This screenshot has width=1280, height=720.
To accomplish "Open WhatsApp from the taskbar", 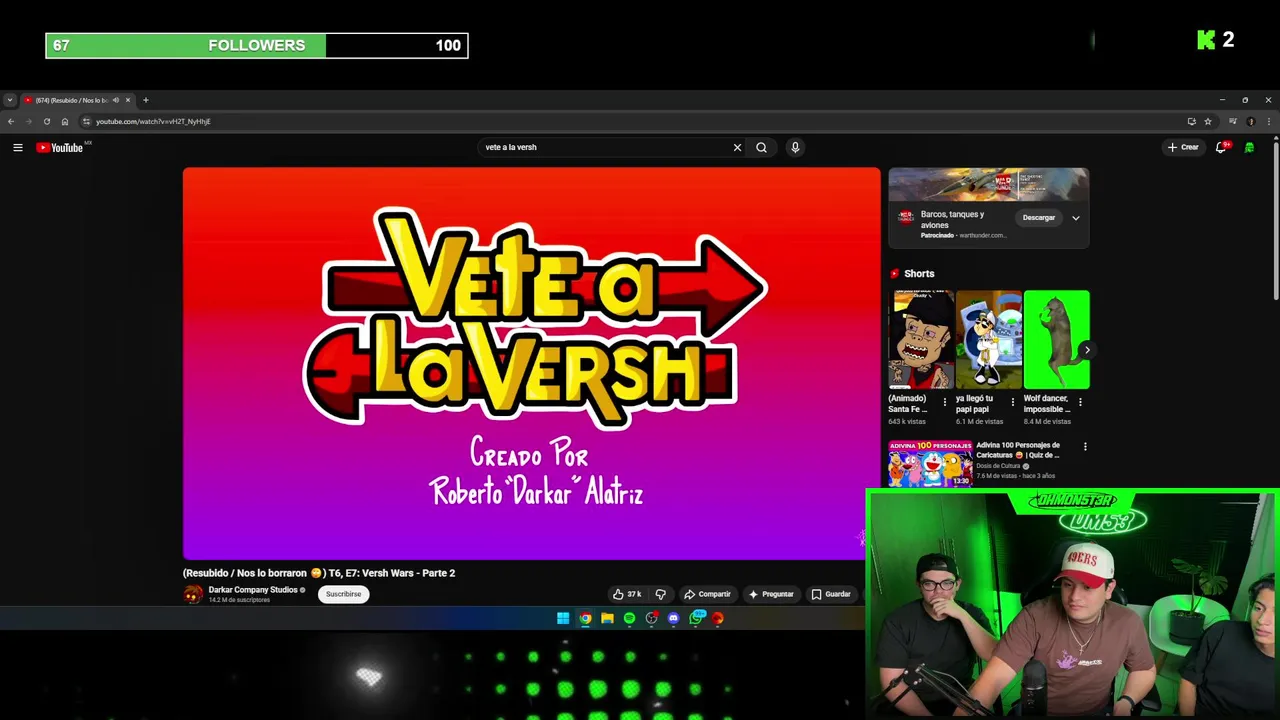I will pos(696,618).
